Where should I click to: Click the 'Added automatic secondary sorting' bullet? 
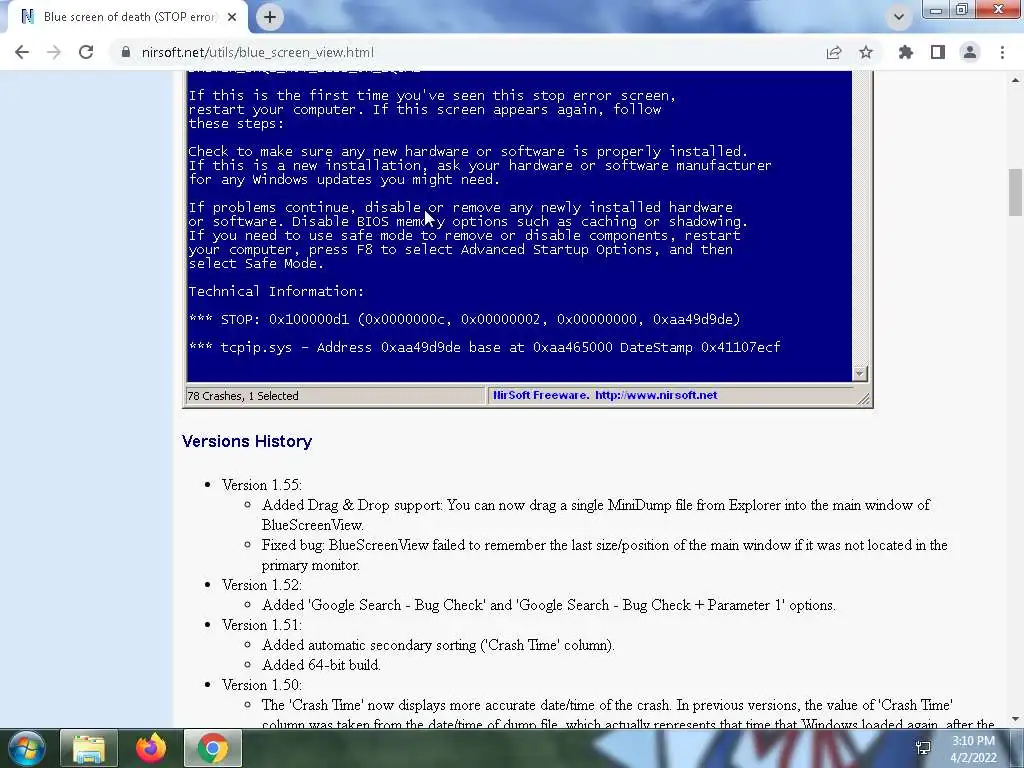point(438,645)
